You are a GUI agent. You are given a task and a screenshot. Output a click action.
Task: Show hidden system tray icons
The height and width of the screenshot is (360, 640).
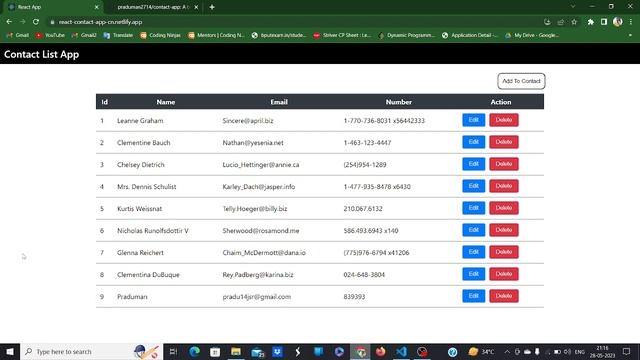pos(507,351)
